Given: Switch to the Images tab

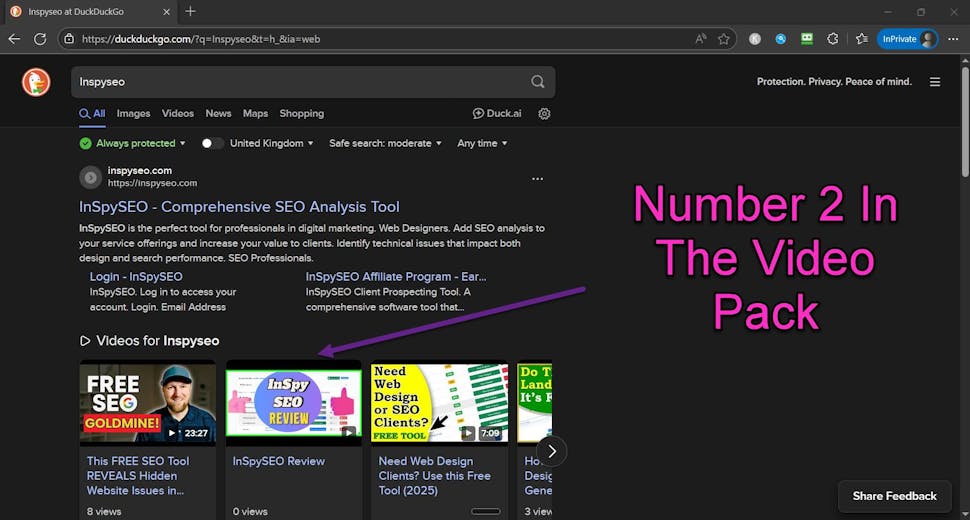Looking at the screenshot, I should click(133, 114).
